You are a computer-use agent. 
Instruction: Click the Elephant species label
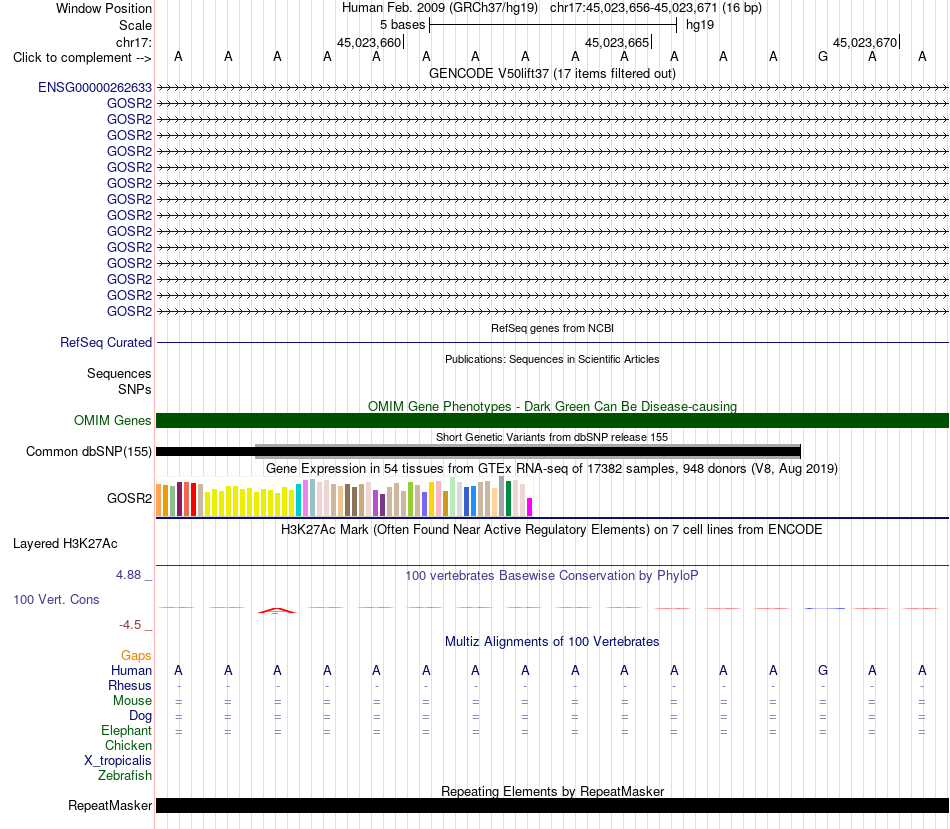(x=126, y=730)
